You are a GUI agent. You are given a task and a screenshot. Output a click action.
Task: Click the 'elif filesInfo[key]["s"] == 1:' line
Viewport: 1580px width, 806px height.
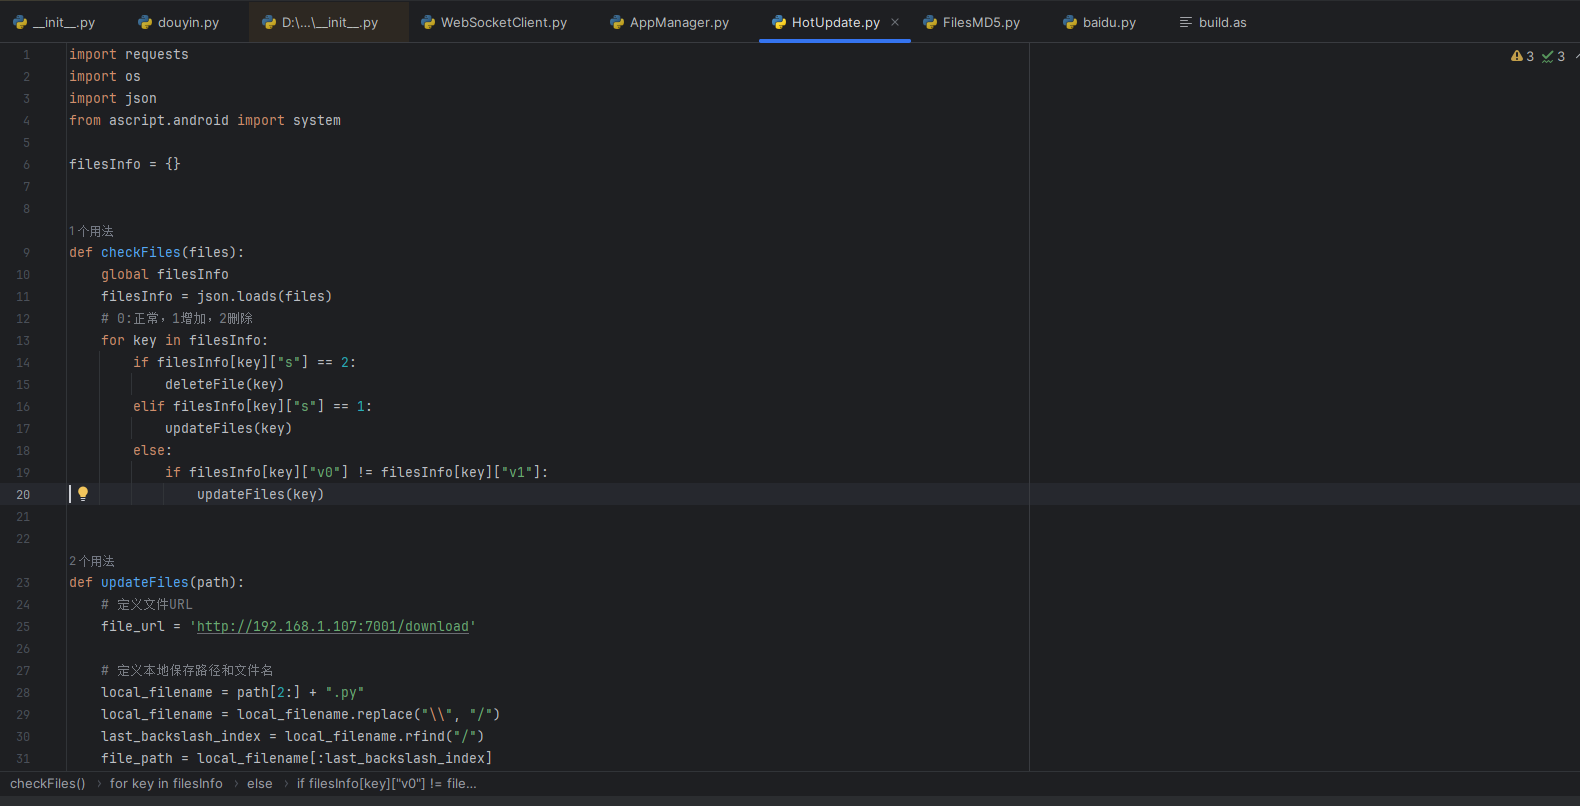[x=253, y=406]
